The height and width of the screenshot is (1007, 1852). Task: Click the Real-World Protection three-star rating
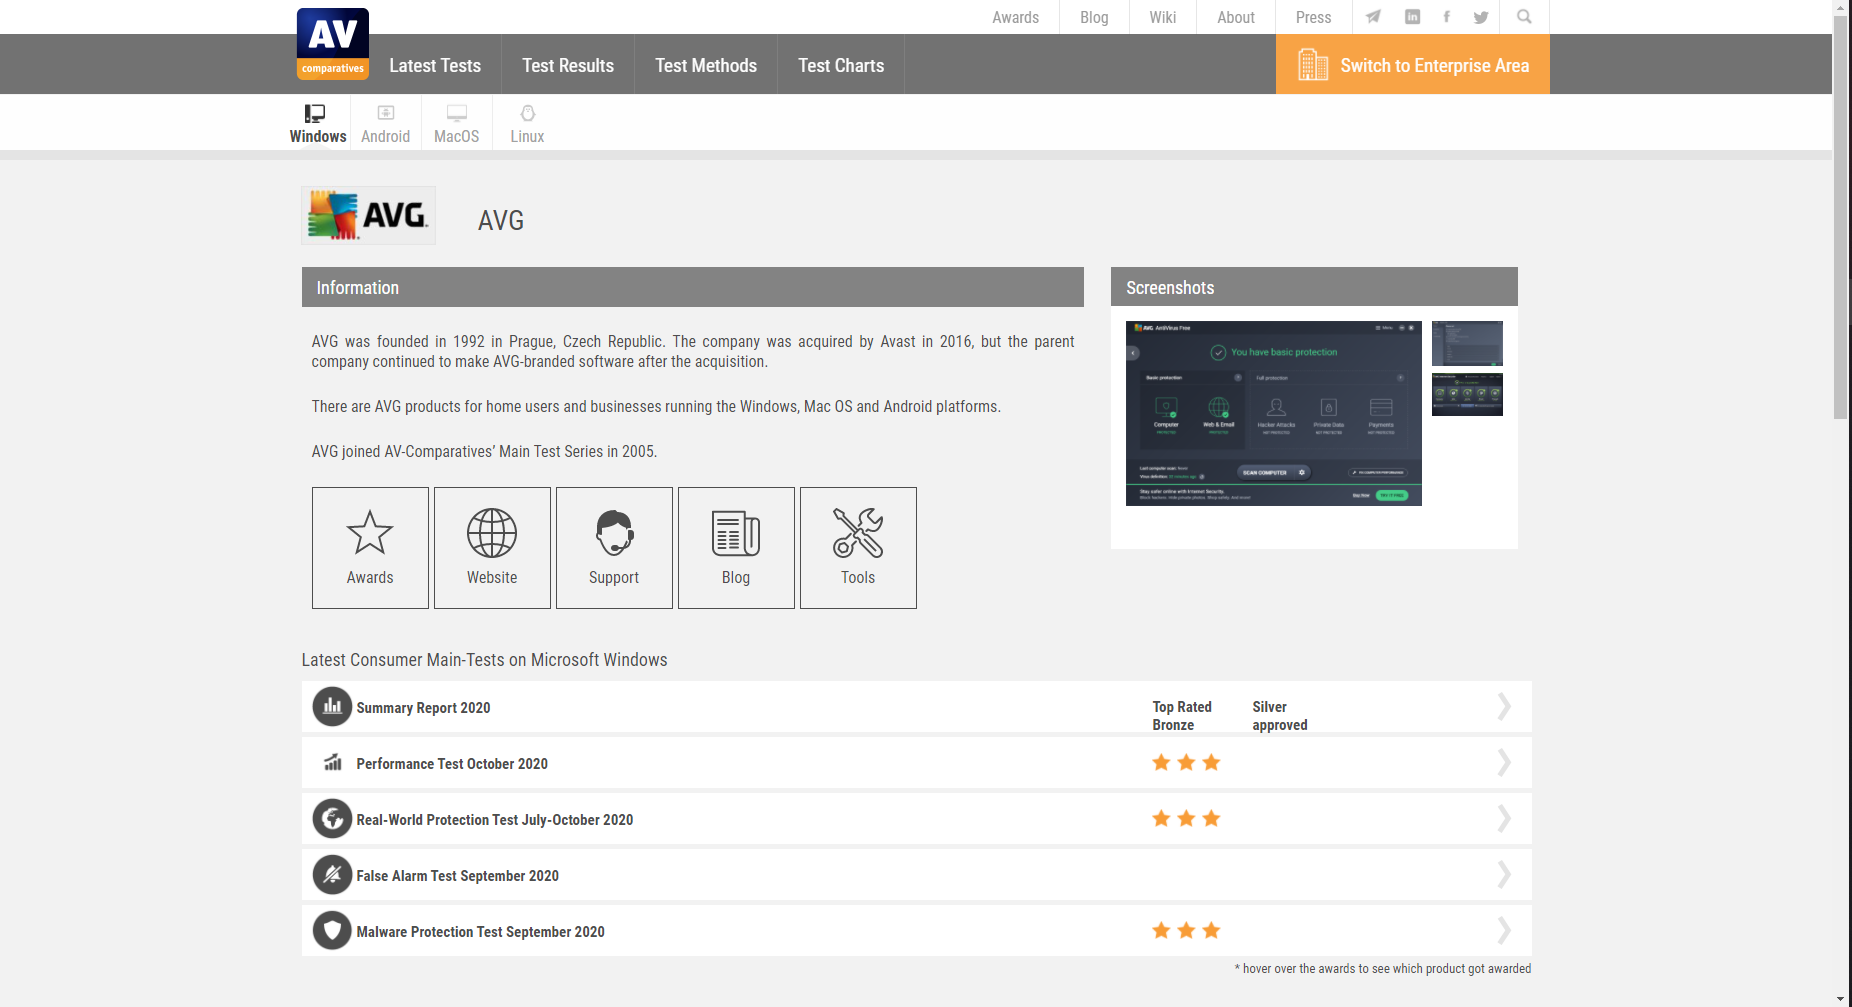(x=1186, y=819)
